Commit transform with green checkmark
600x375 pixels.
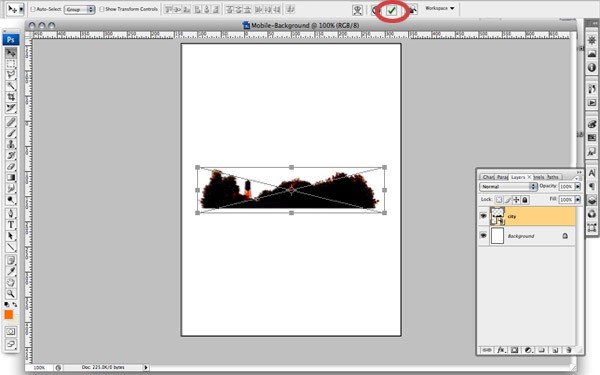391,11
